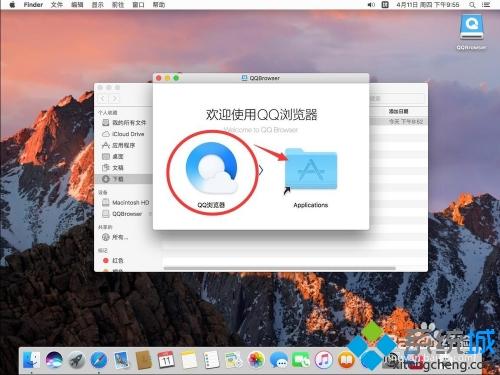
Task: Select 下载 in Finder sidebar
Action: pyautogui.click(x=123, y=179)
